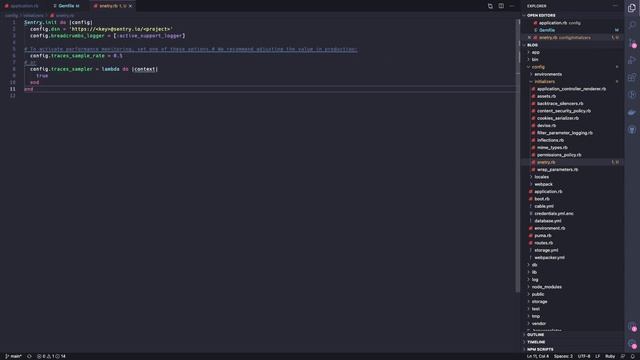Open the Docker whale view
640x360 pixels.
coord(632,112)
